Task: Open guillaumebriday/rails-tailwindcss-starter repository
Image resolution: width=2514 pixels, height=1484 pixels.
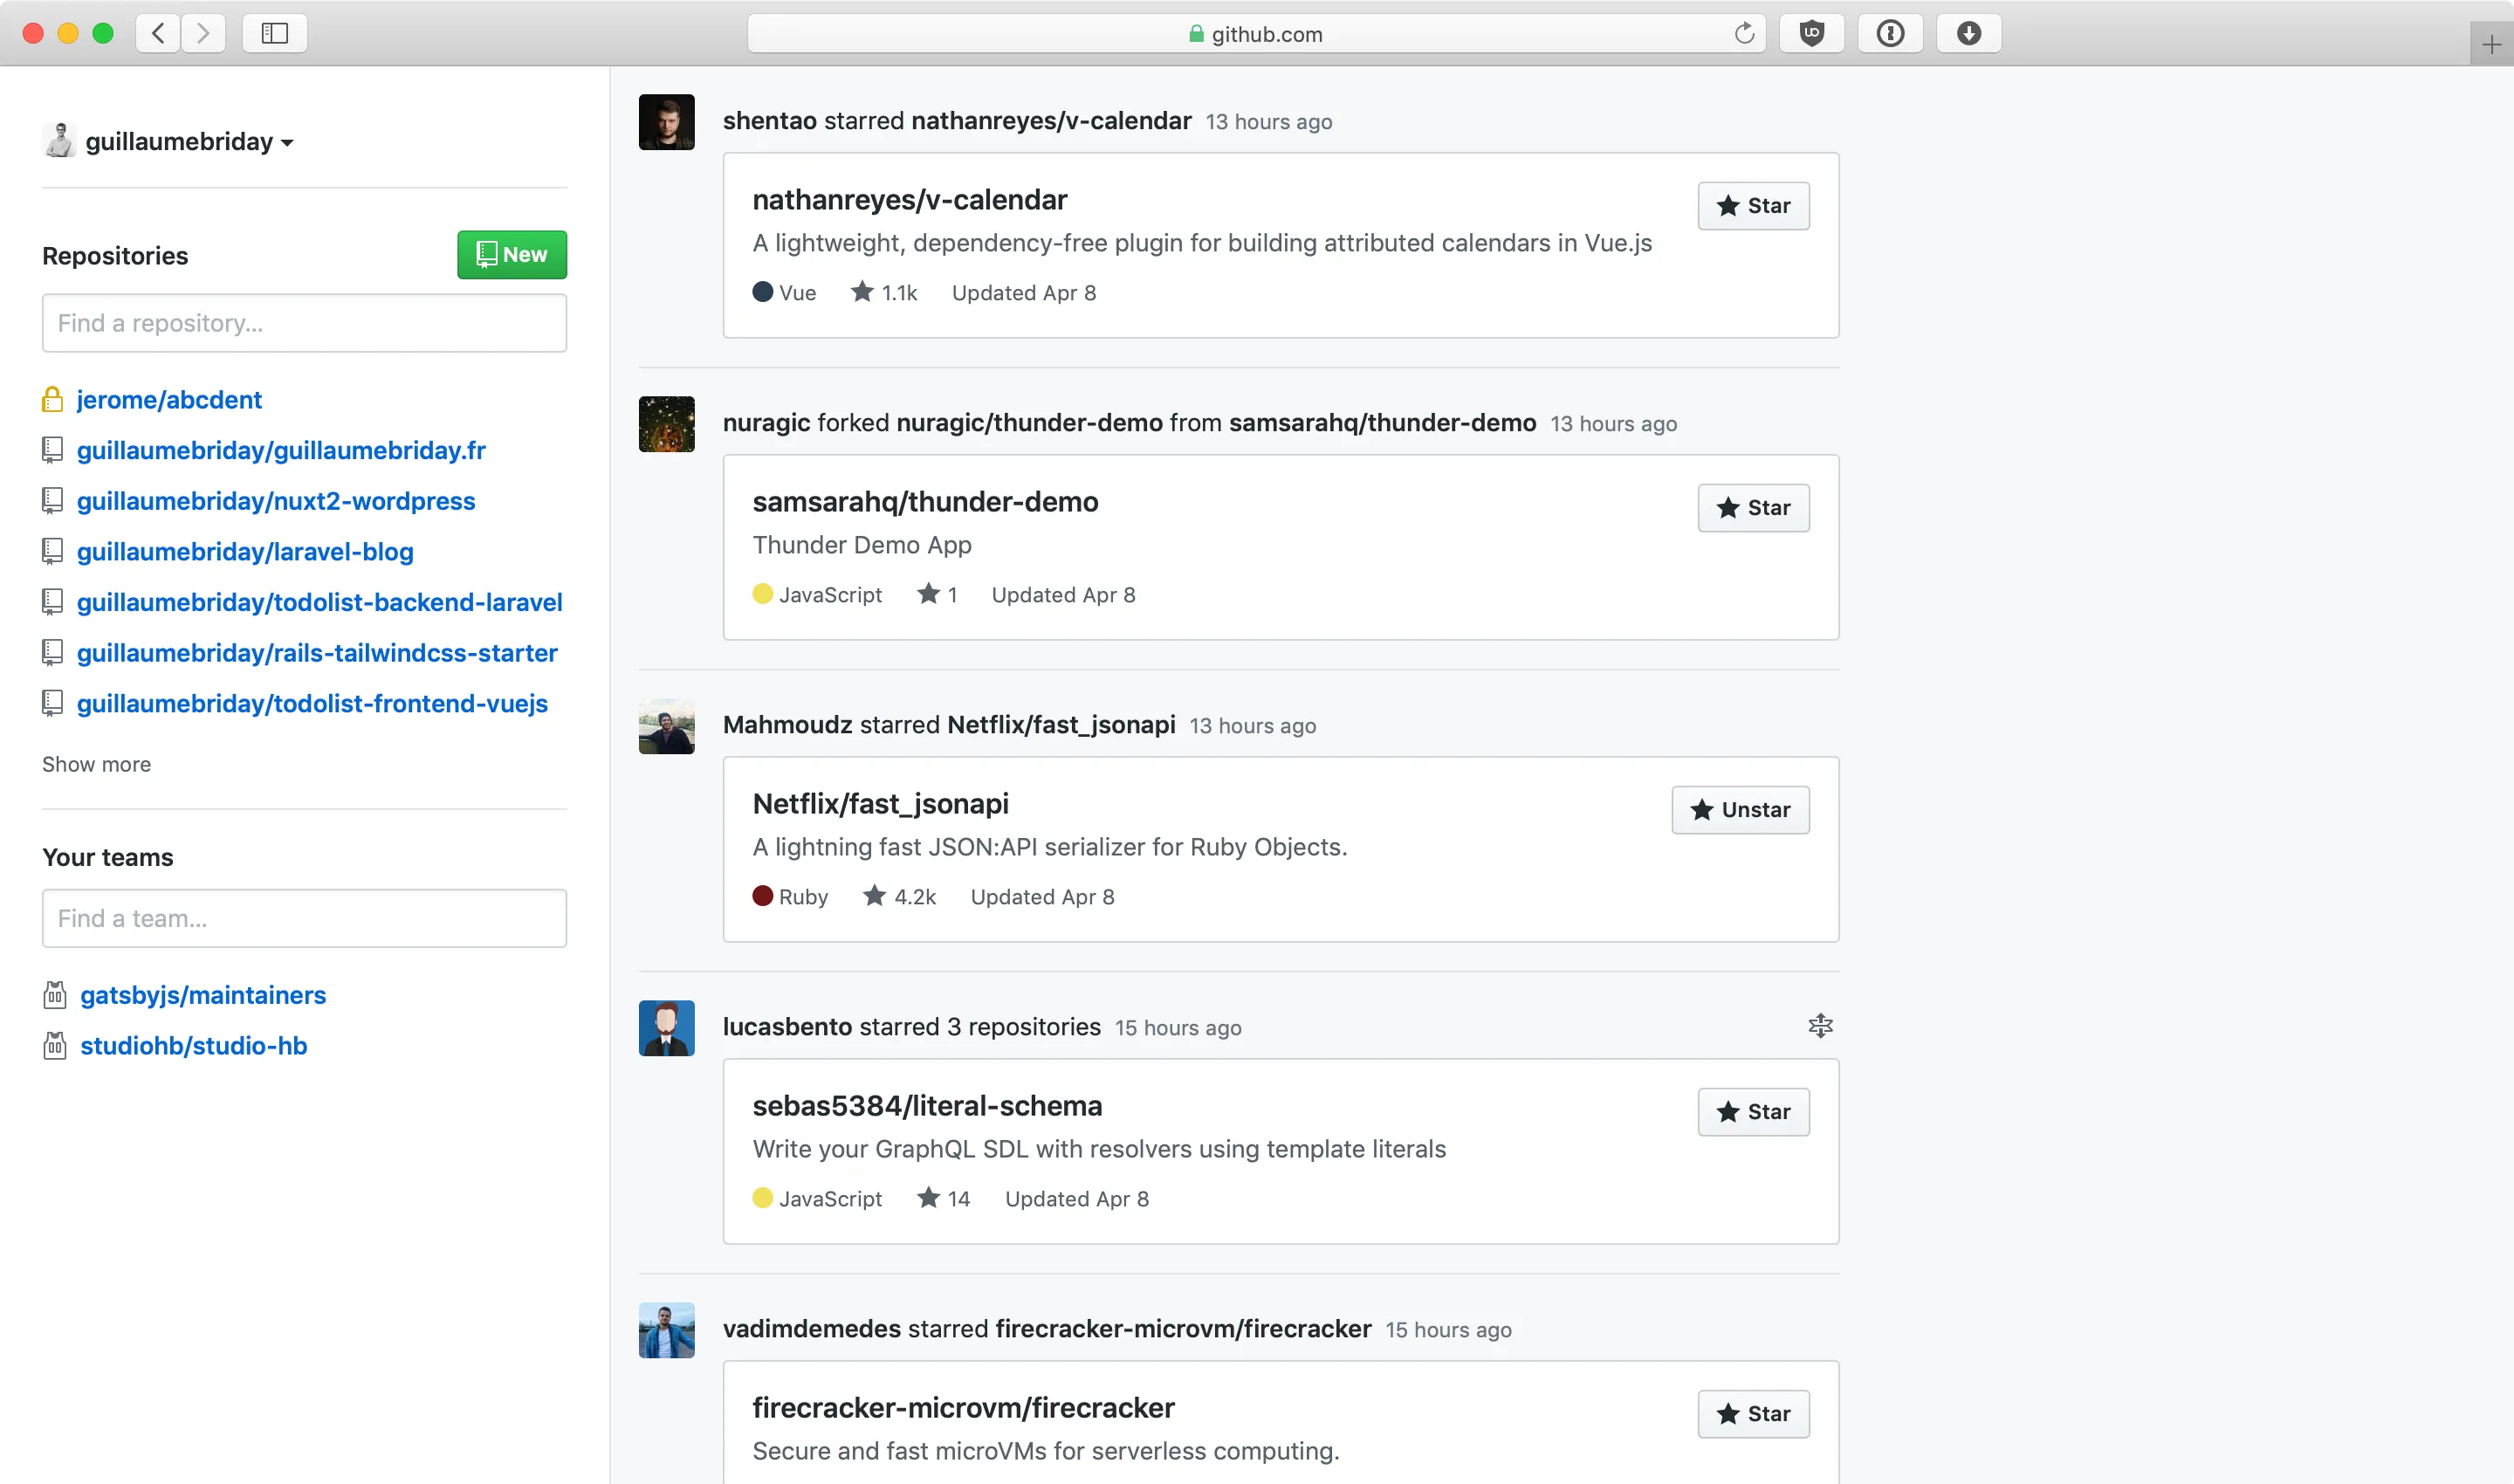Action: click(317, 653)
